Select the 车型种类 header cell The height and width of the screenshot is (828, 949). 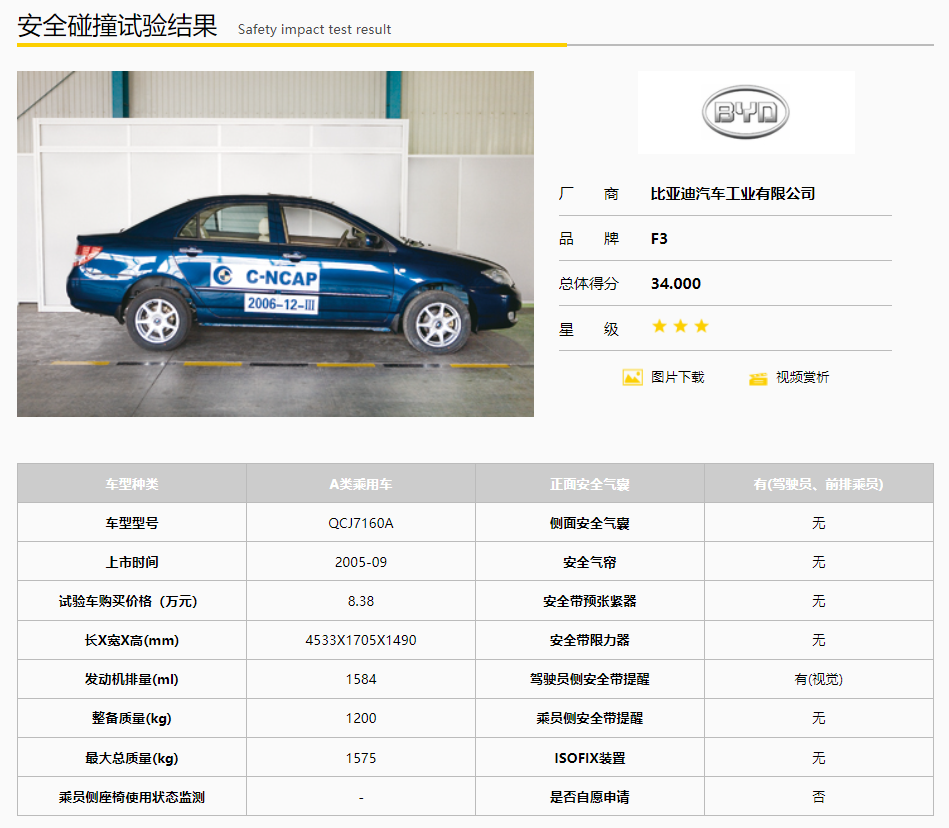[132, 484]
